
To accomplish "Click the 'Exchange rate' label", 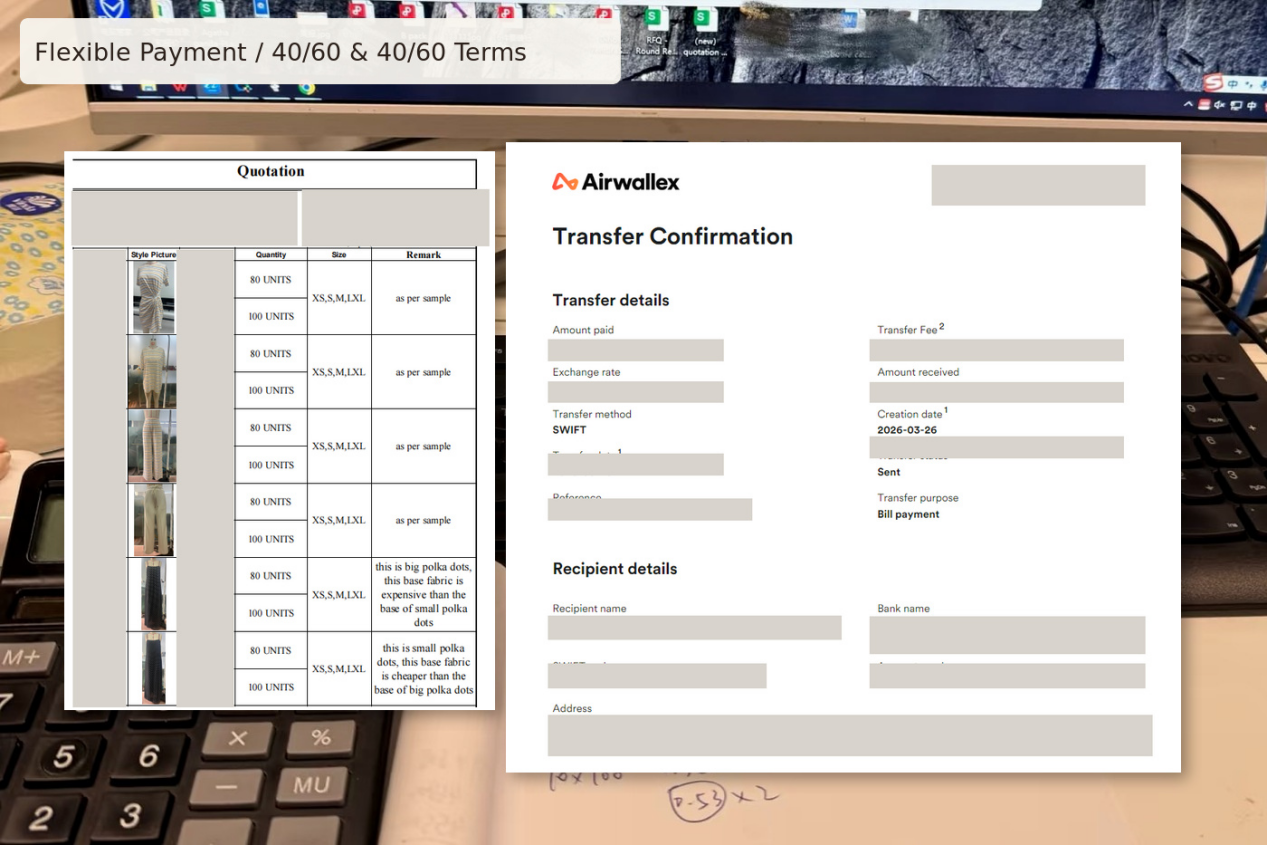I will (x=586, y=372).
